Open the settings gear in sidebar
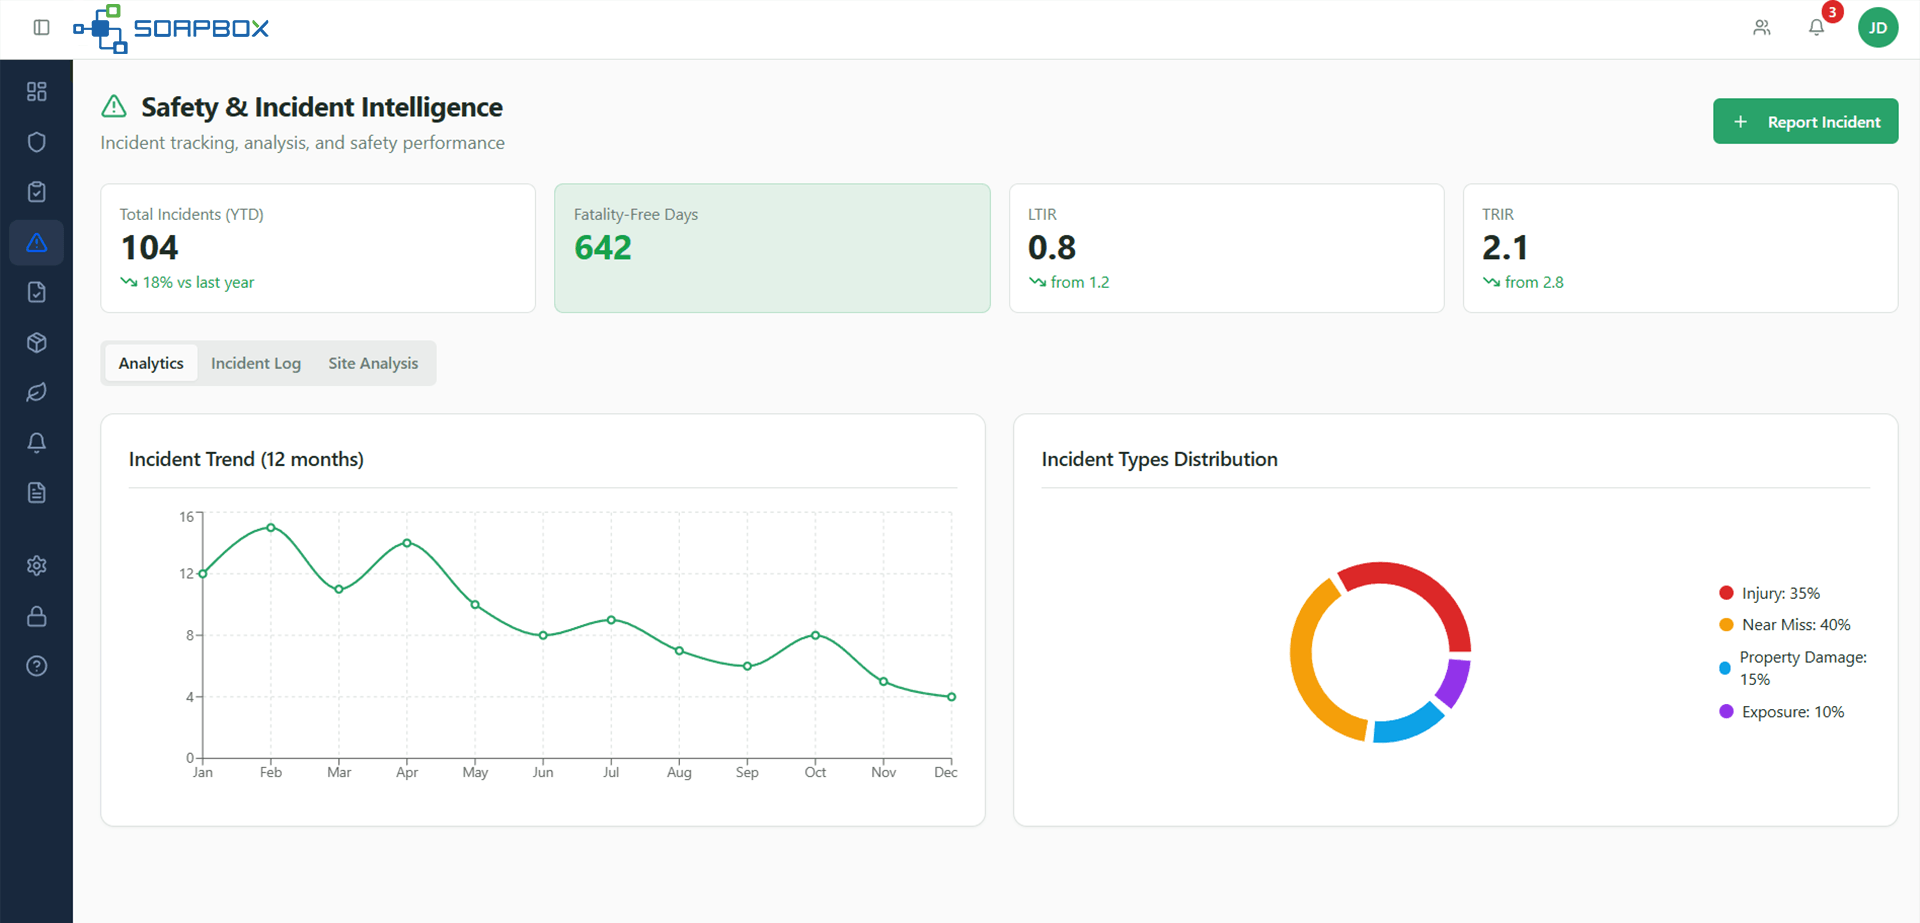The image size is (1920, 923). pos(37,566)
